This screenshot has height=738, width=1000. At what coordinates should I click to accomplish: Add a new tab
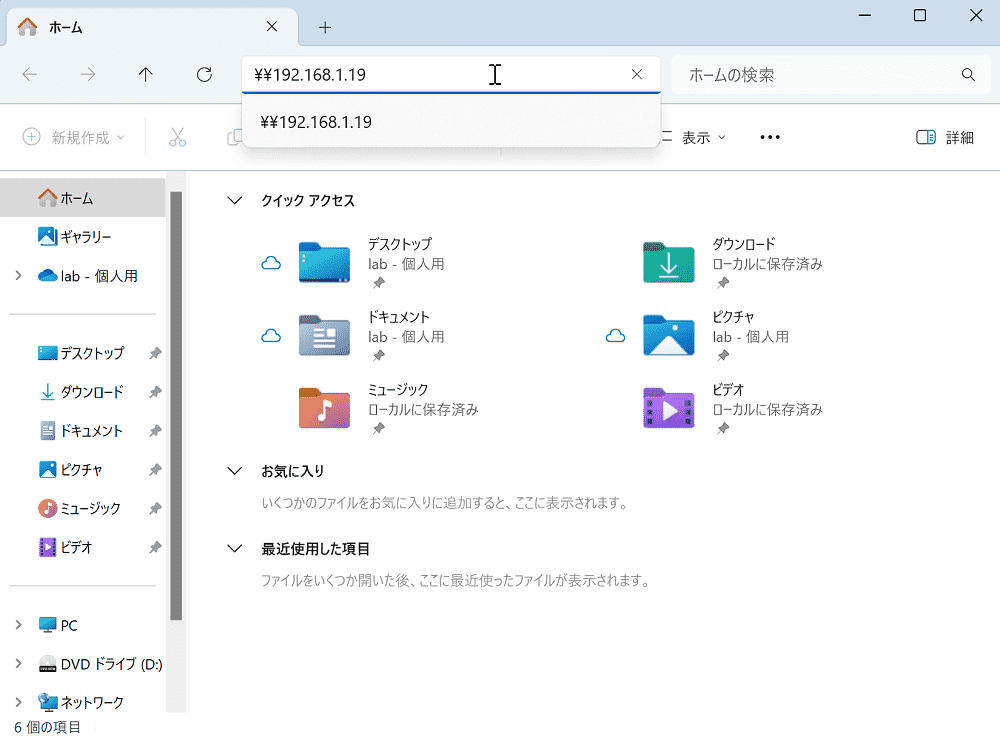pyautogui.click(x=325, y=27)
